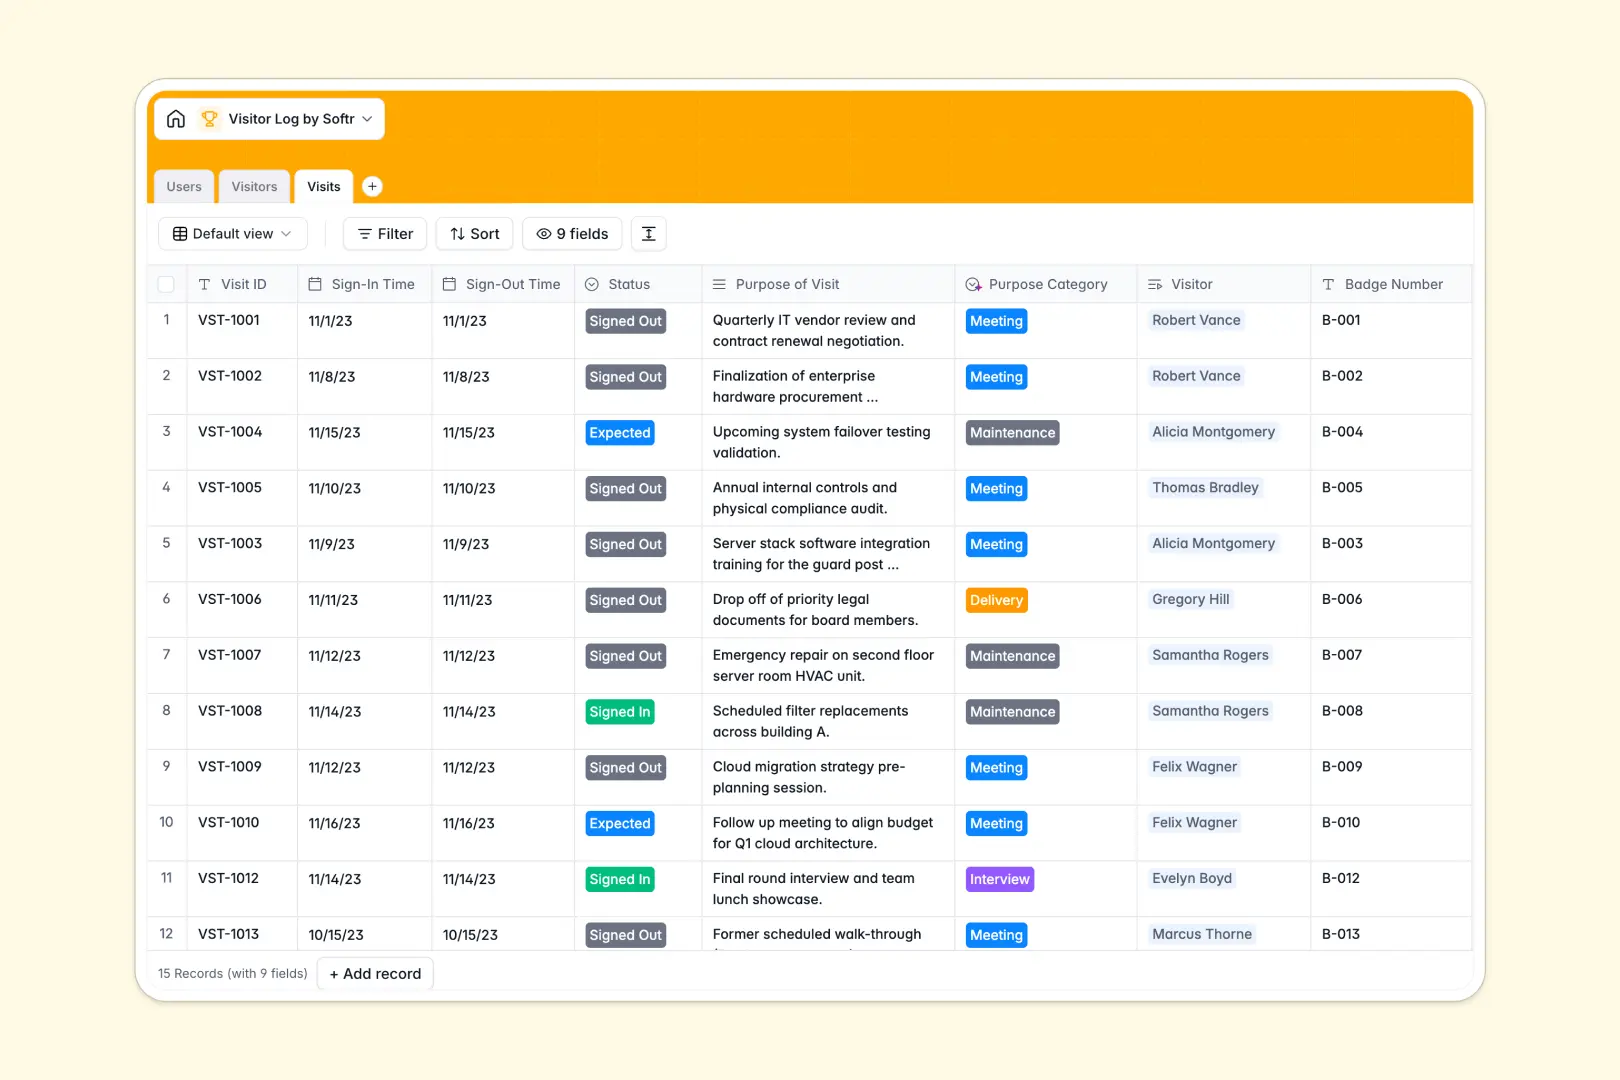
Task: Toggle the select-all records checkbox
Action: (x=166, y=284)
